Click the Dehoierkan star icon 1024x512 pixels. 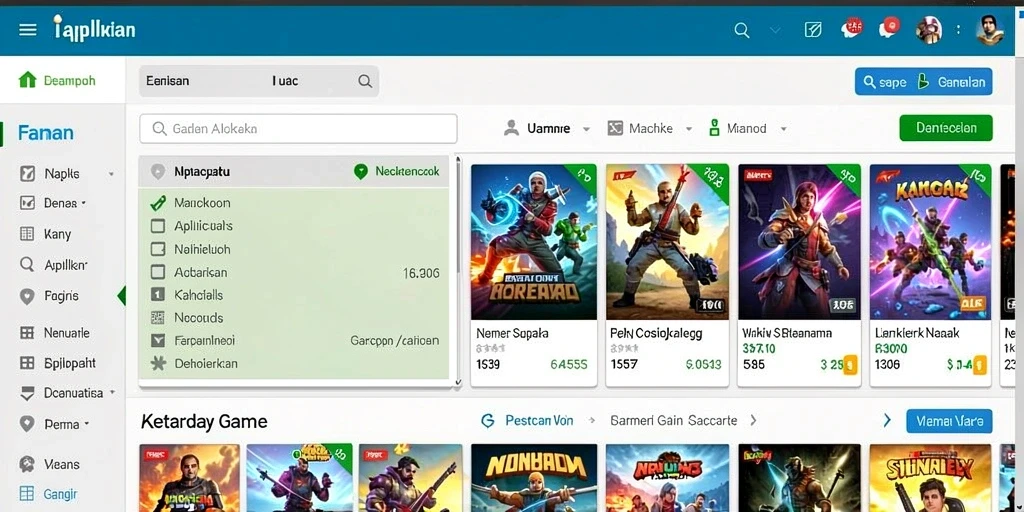pos(157,364)
